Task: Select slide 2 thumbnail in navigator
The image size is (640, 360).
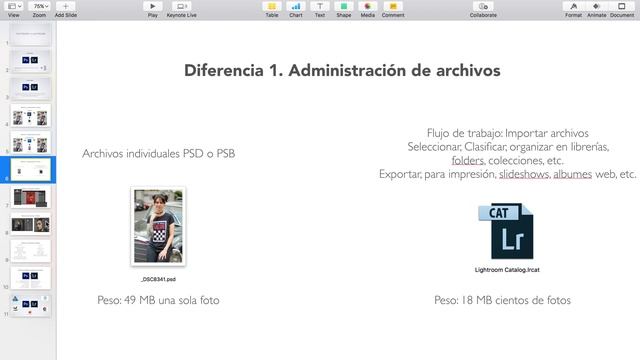Action: coord(31,61)
